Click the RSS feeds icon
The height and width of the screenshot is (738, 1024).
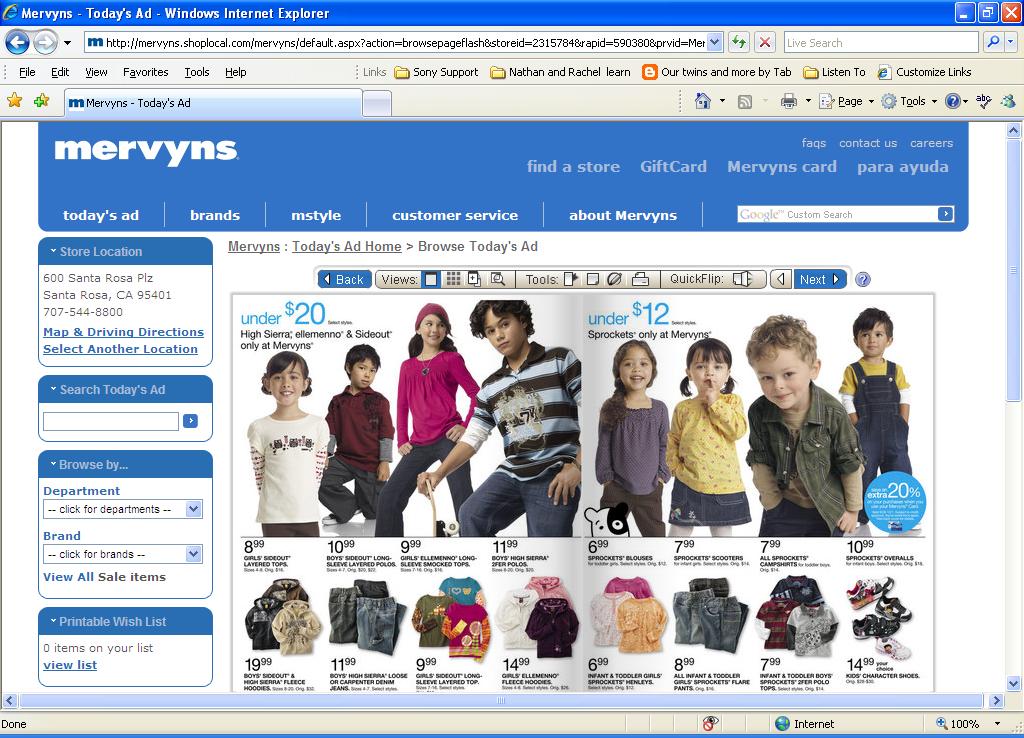click(x=744, y=101)
